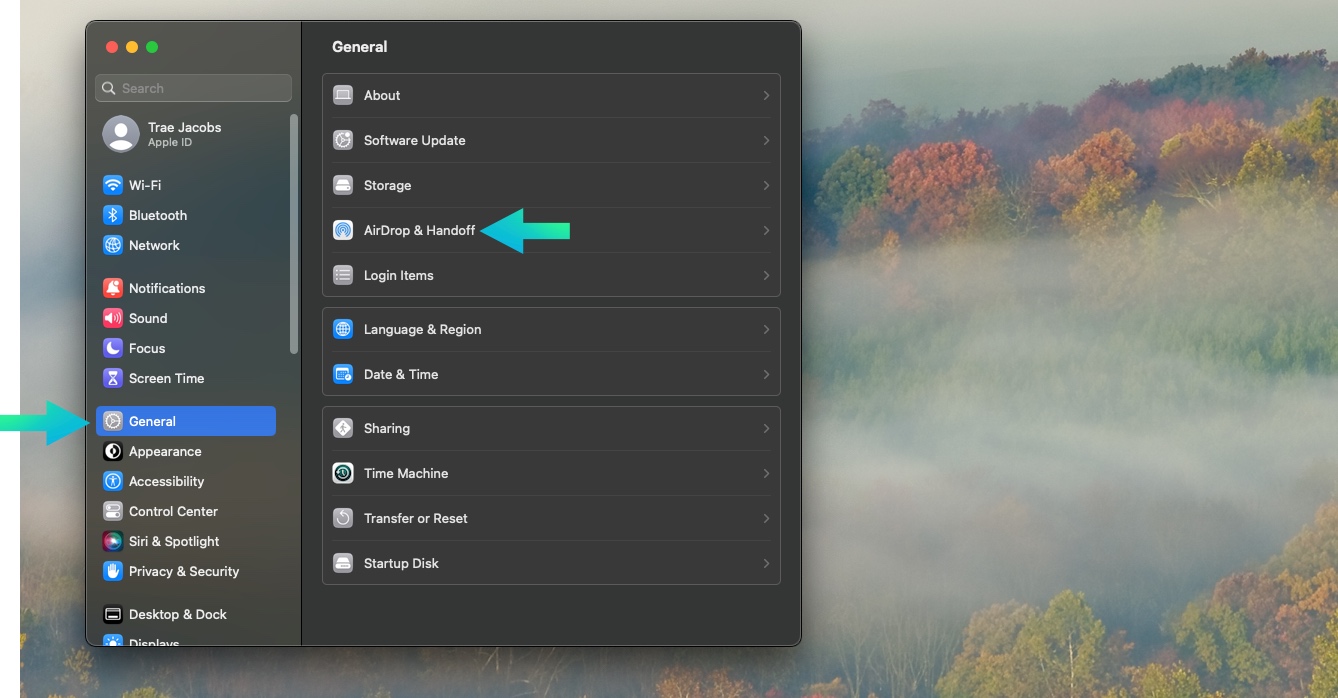
Task: Click the Bluetooth sidebar icon
Action: (x=113, y=215)
